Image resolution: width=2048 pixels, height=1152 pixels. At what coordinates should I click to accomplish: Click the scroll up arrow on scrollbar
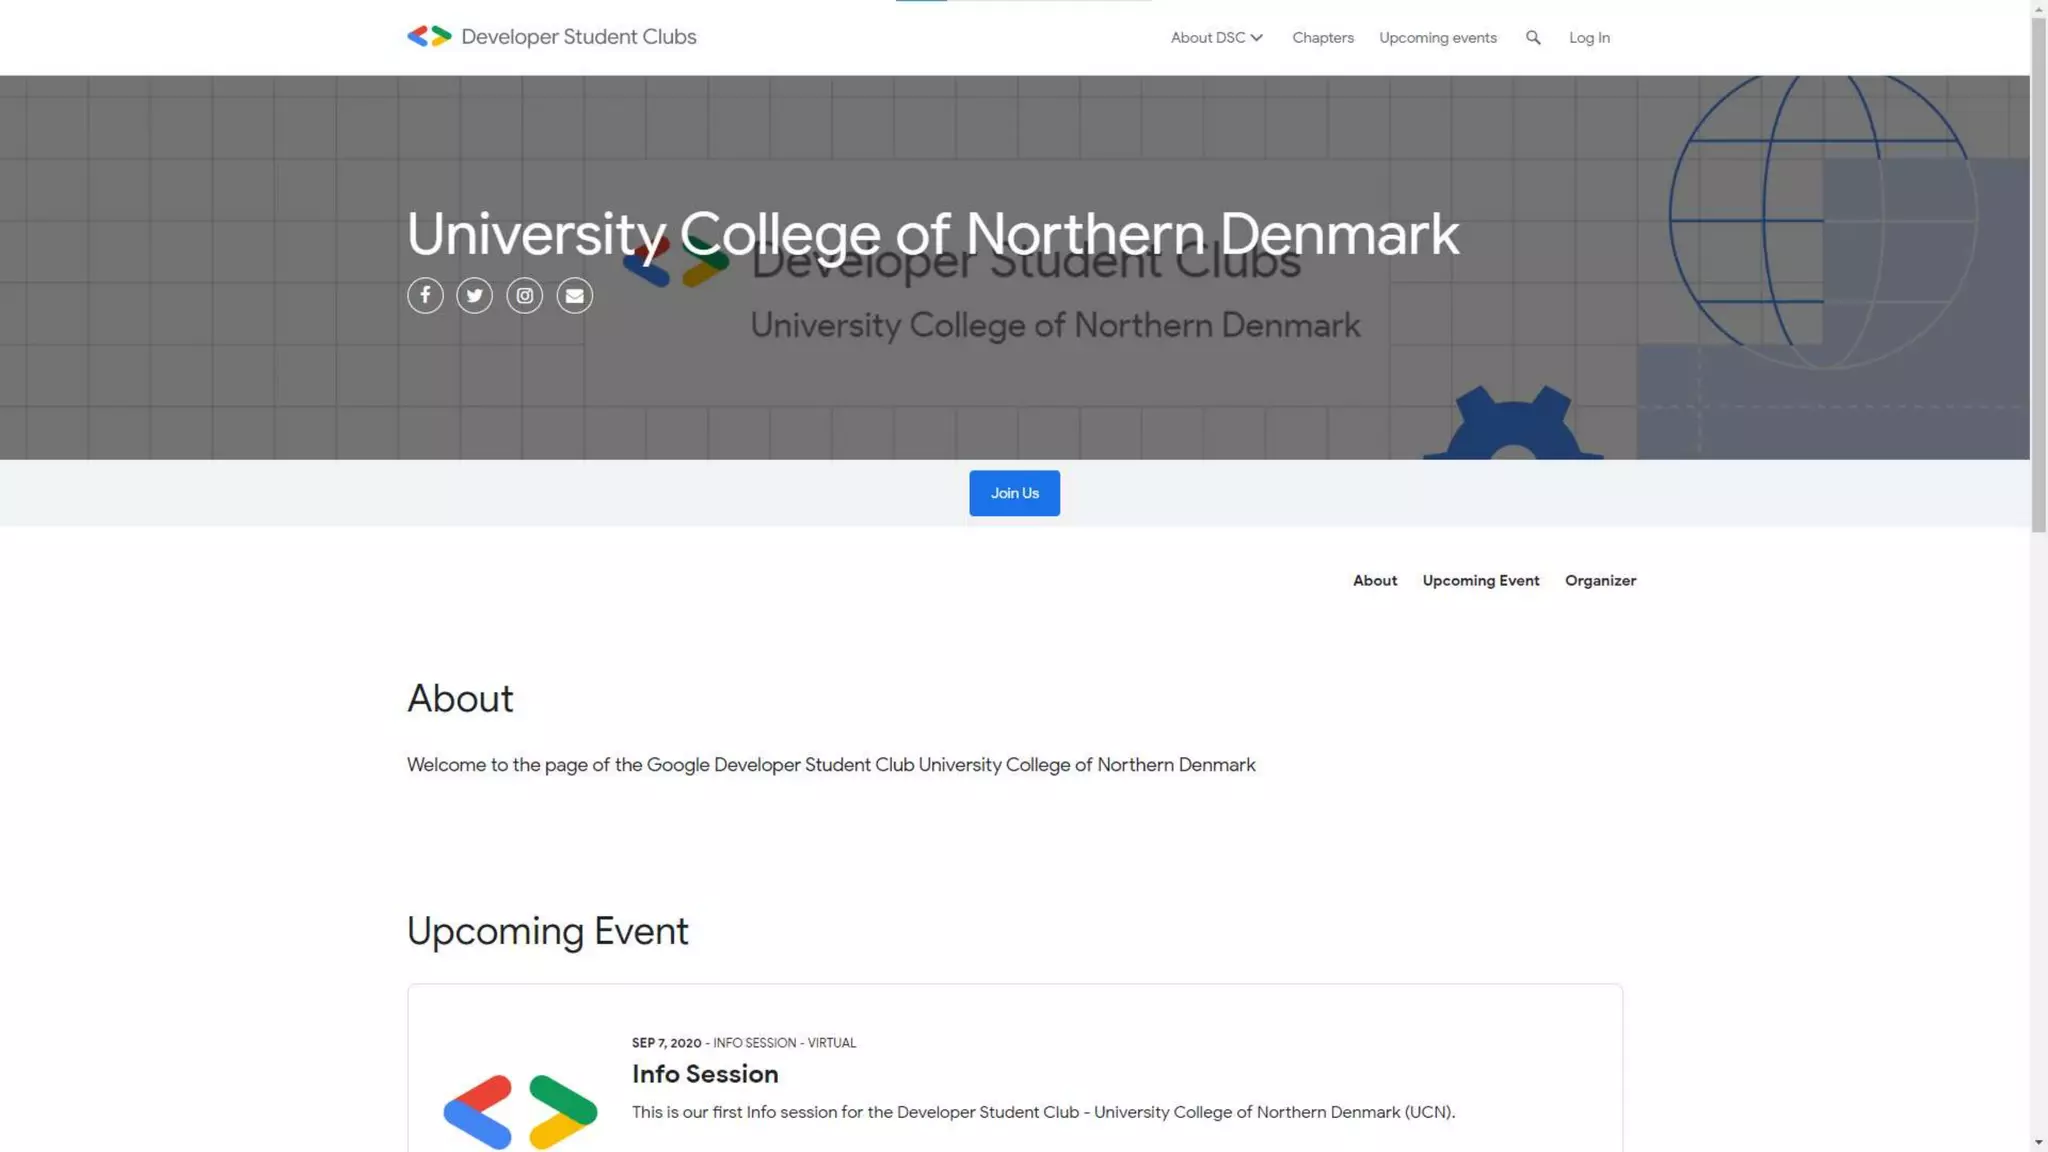click(x=2039, y=8)
